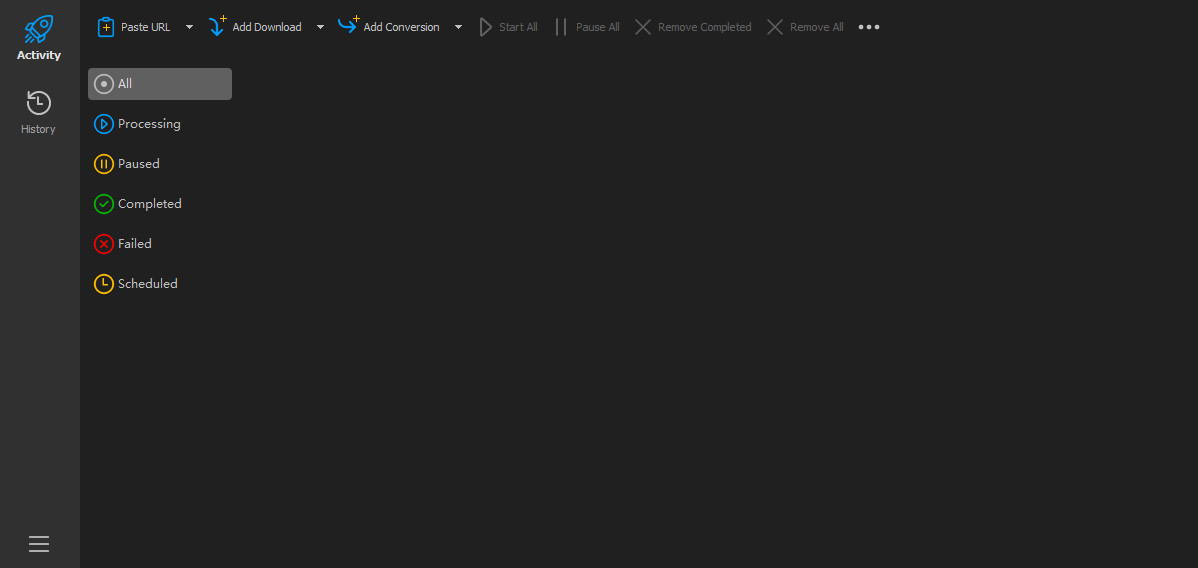Show the All tasks list
The height and width of the screenshot is (568, 1198).
point(160,84)
